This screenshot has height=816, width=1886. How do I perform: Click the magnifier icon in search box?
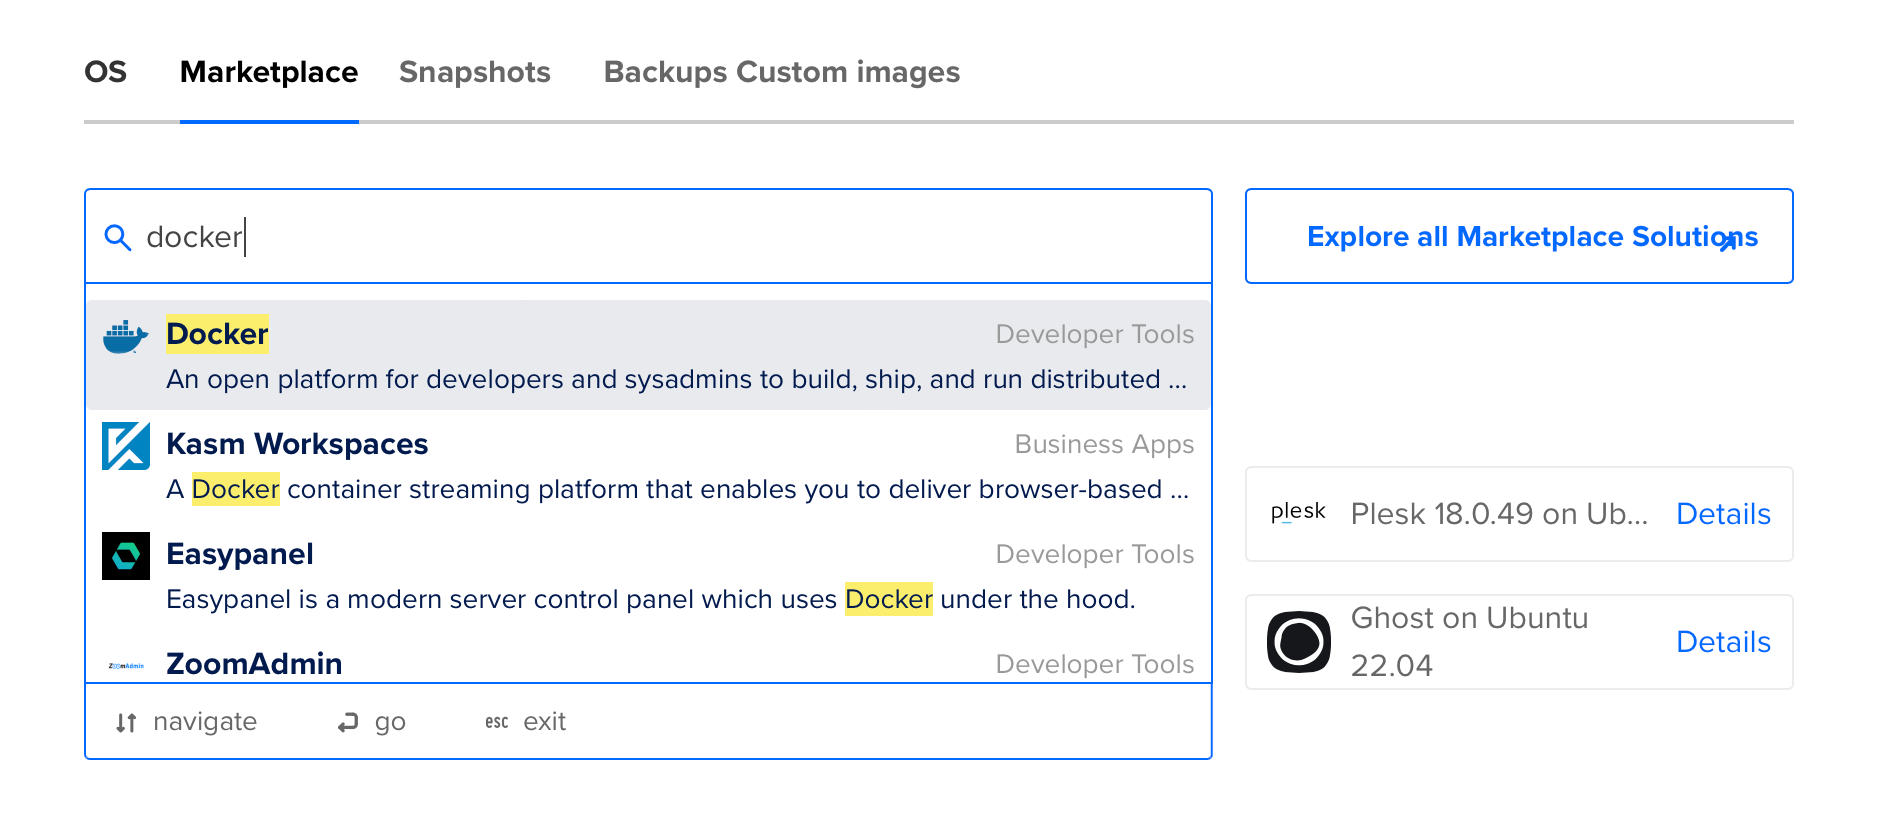point(118,238)
